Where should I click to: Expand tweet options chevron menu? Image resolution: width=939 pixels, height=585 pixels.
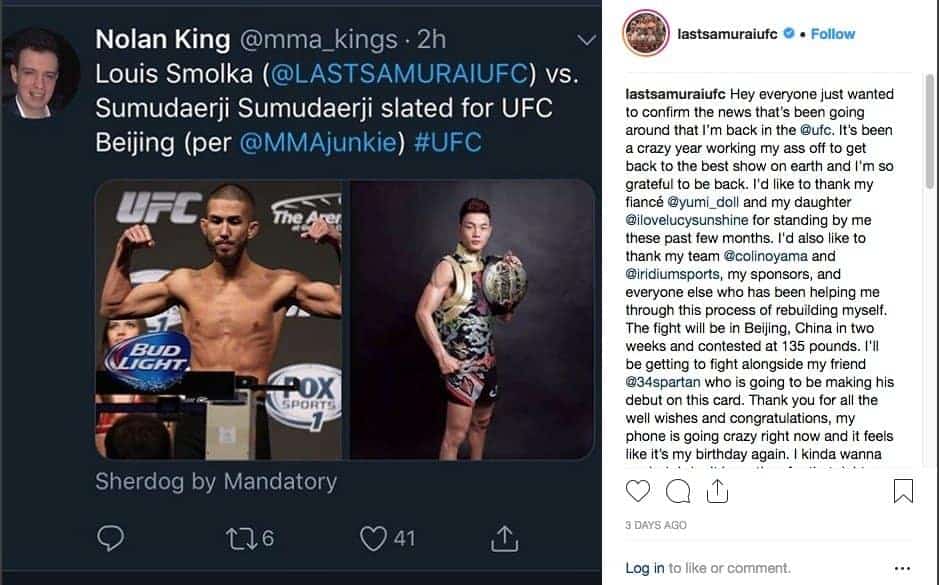(588, 41)
